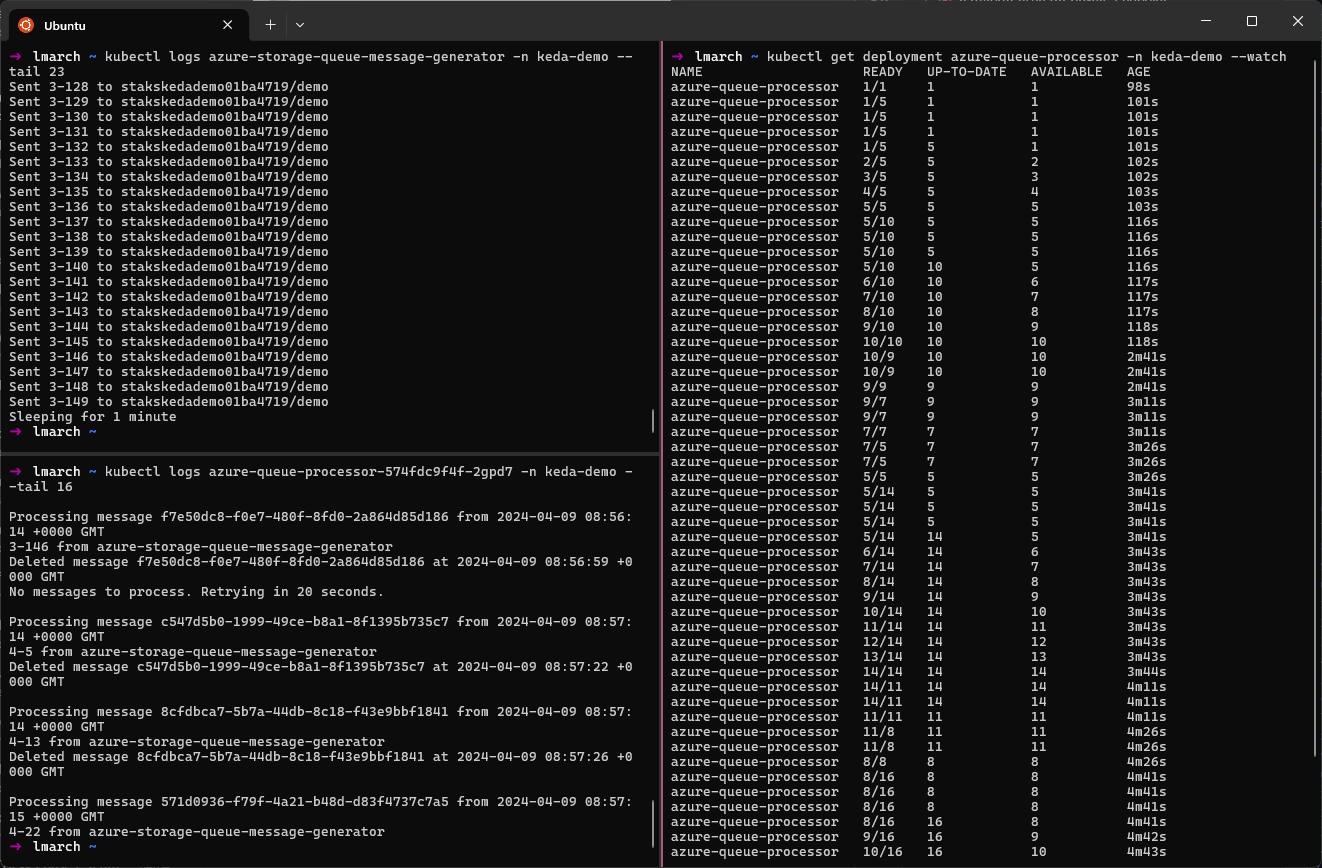Click the message-generator logs pane scrollbar thumb
This screenshot has width=1322, height=868.
(654, 420)
